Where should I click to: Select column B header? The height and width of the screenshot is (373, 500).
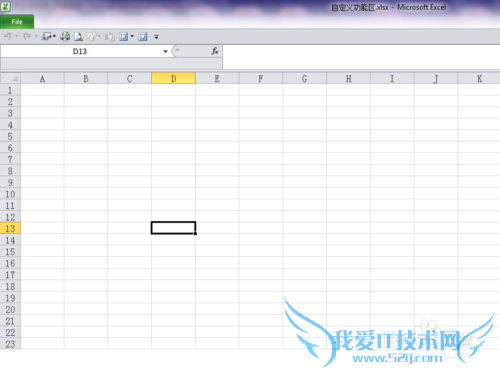click(86, 79)
